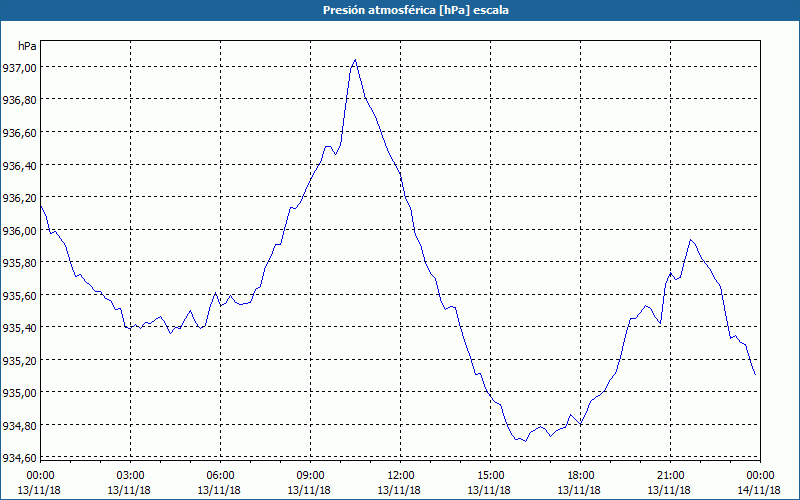Click the pressure curve peak near 10:30

coord(355,60)
